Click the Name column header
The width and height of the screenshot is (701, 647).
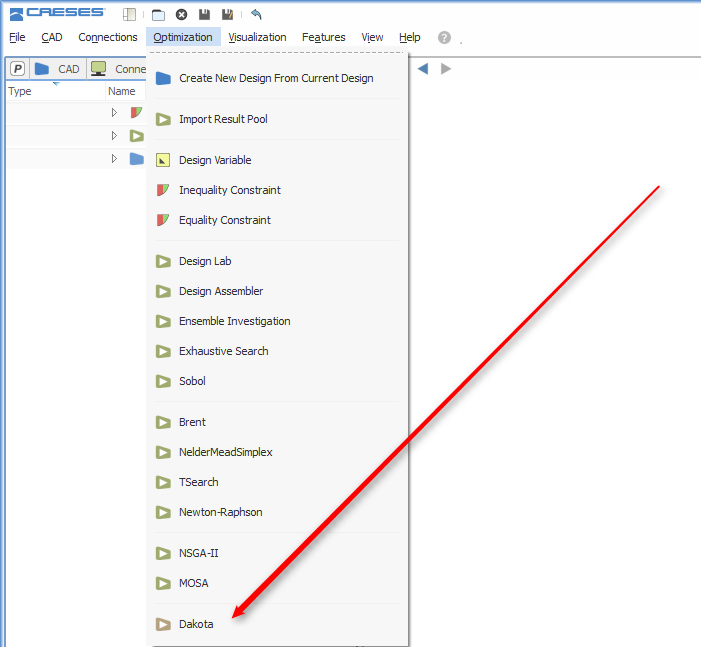[x=126, y=91]
